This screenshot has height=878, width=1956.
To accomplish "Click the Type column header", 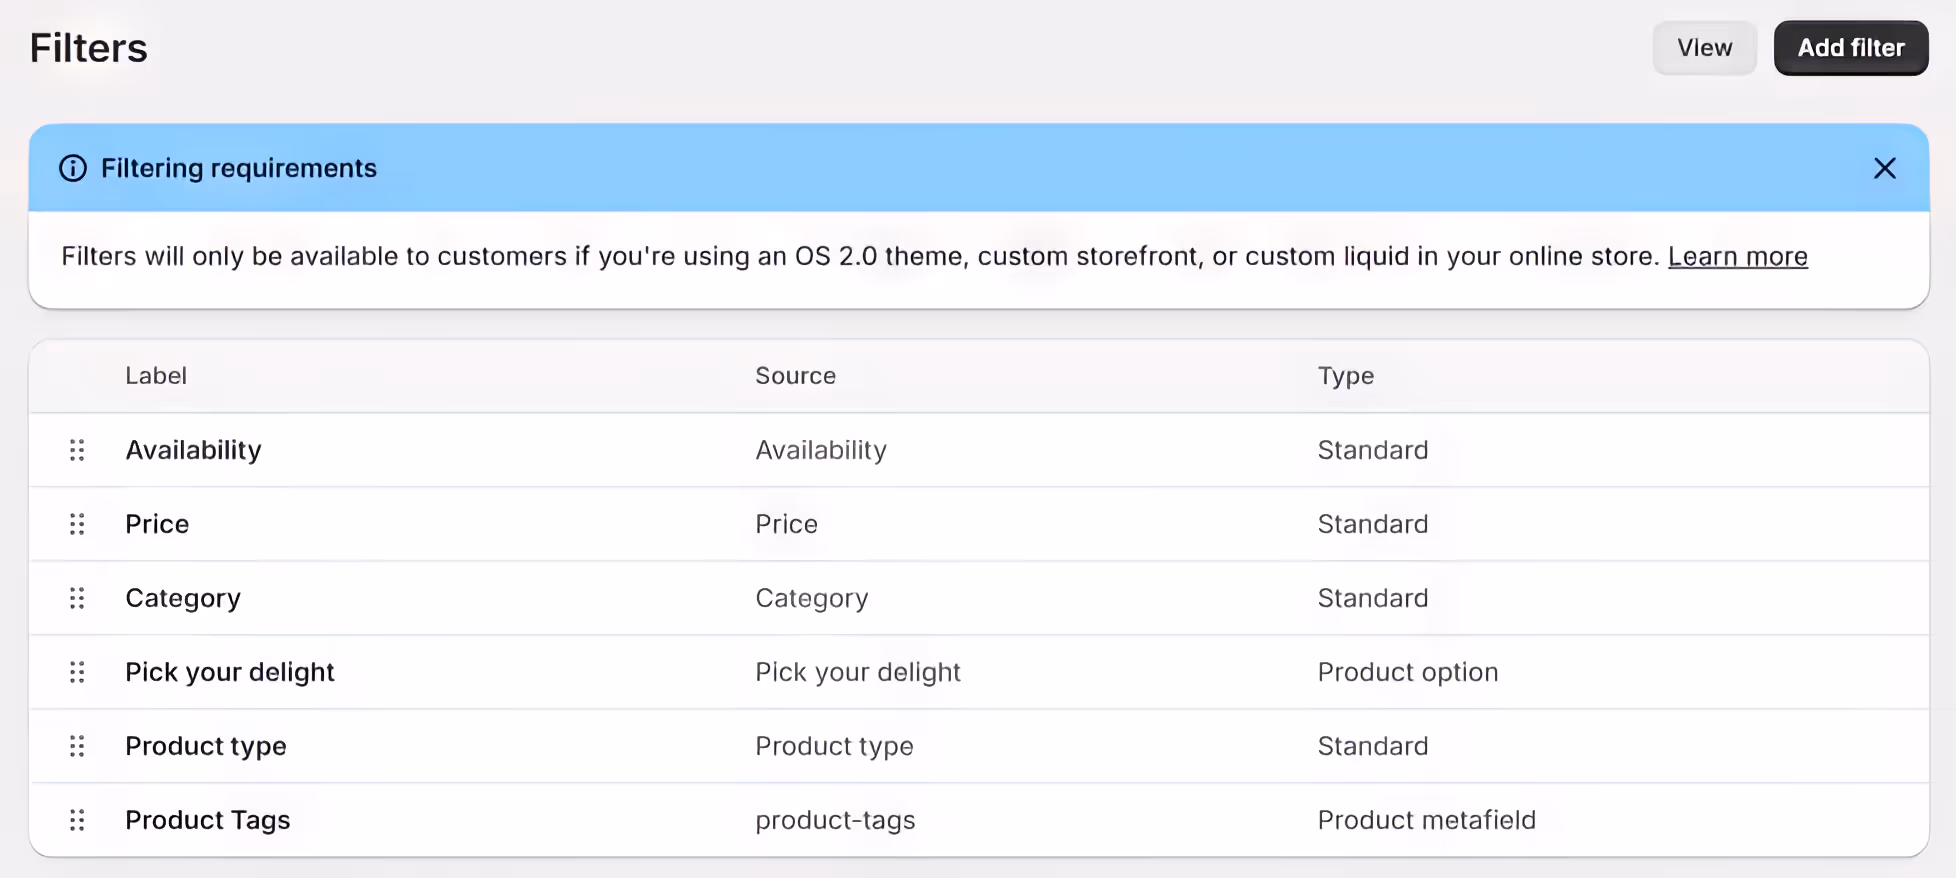I will click(x=1345, y=376).
